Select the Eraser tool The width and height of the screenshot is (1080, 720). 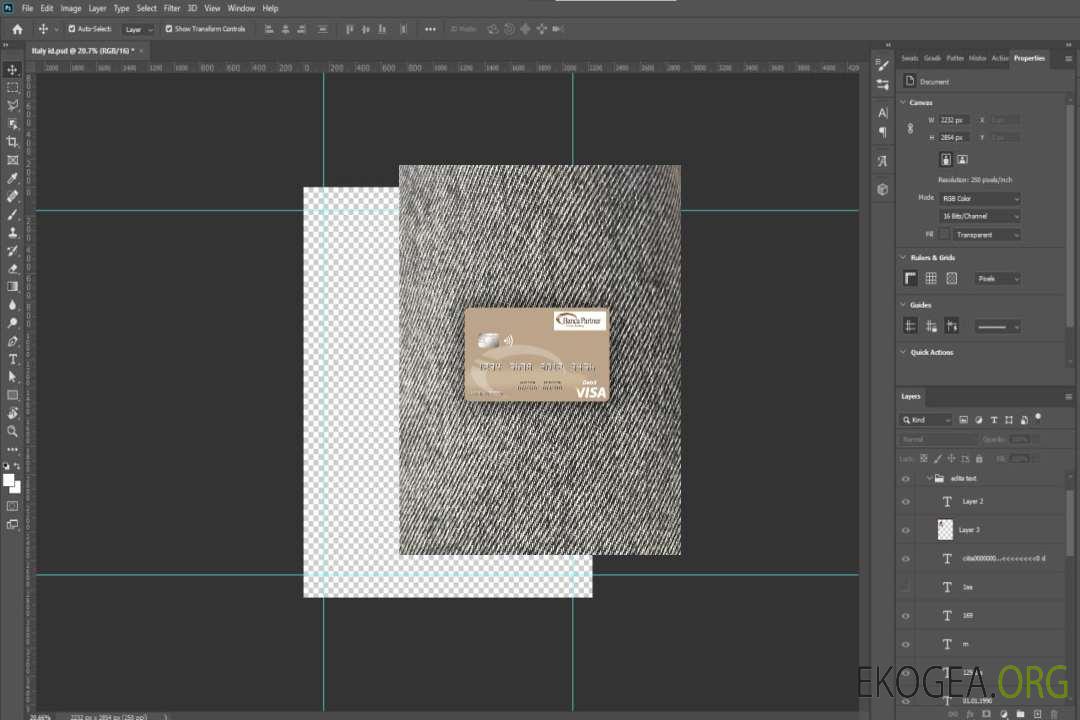tap(13, 268)
